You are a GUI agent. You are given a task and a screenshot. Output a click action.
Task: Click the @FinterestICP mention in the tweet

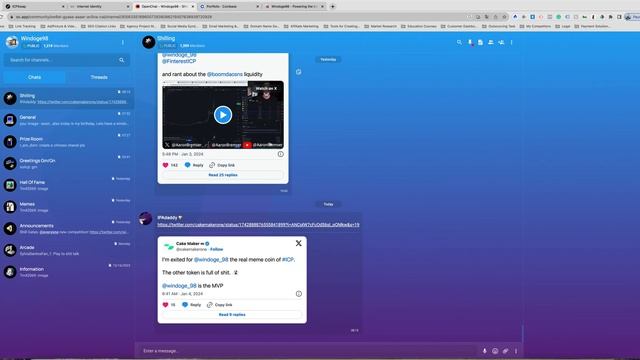tap(179, 61)
